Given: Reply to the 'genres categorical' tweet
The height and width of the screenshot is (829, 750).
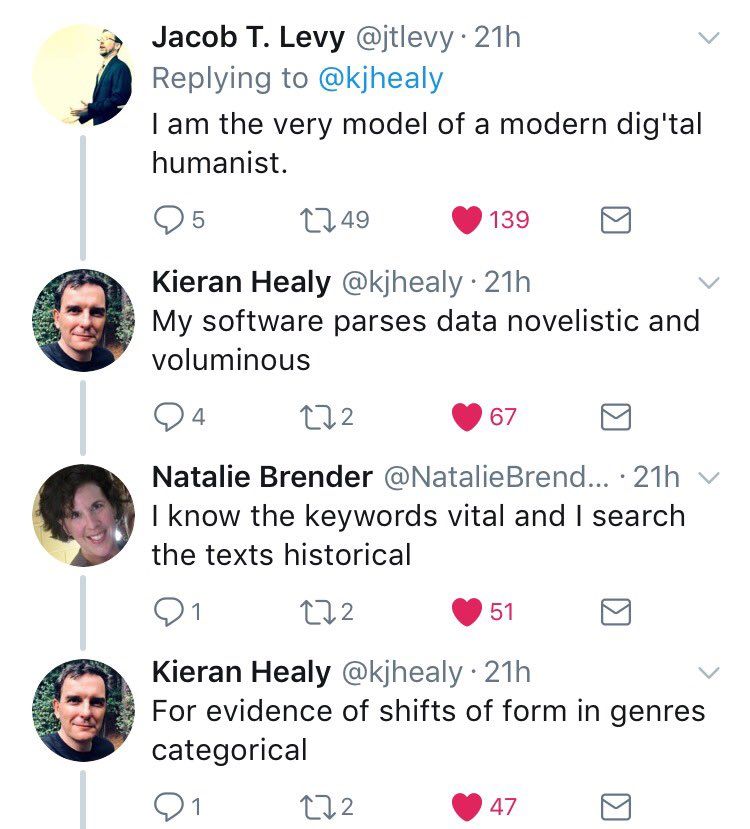Looking at the screenshot, I should pos(168,807).
